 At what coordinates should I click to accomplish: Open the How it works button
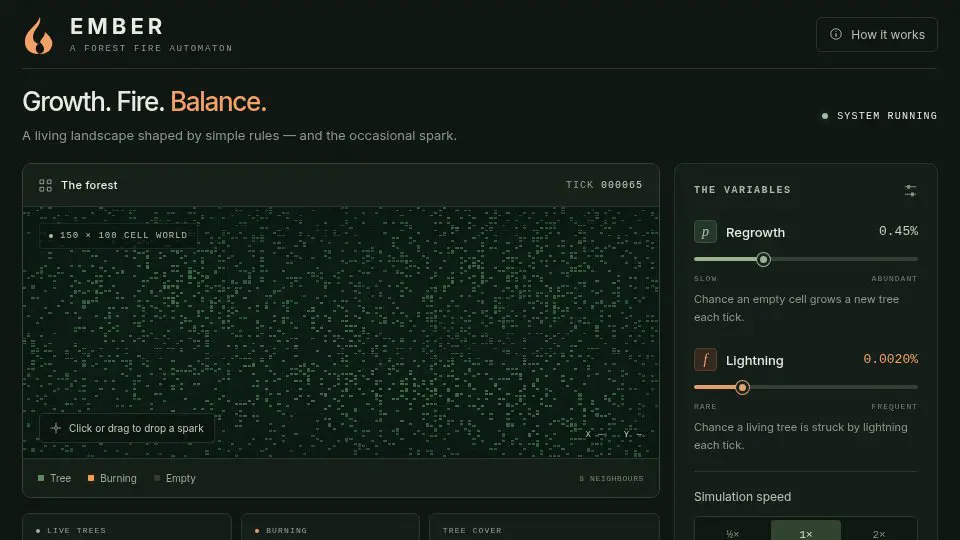coord(876,34)
